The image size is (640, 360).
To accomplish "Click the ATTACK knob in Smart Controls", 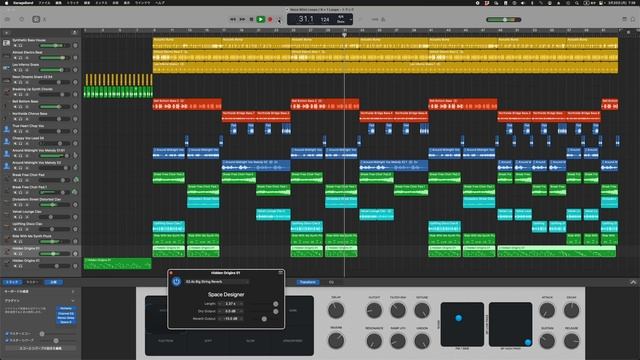I will point(547,311).
